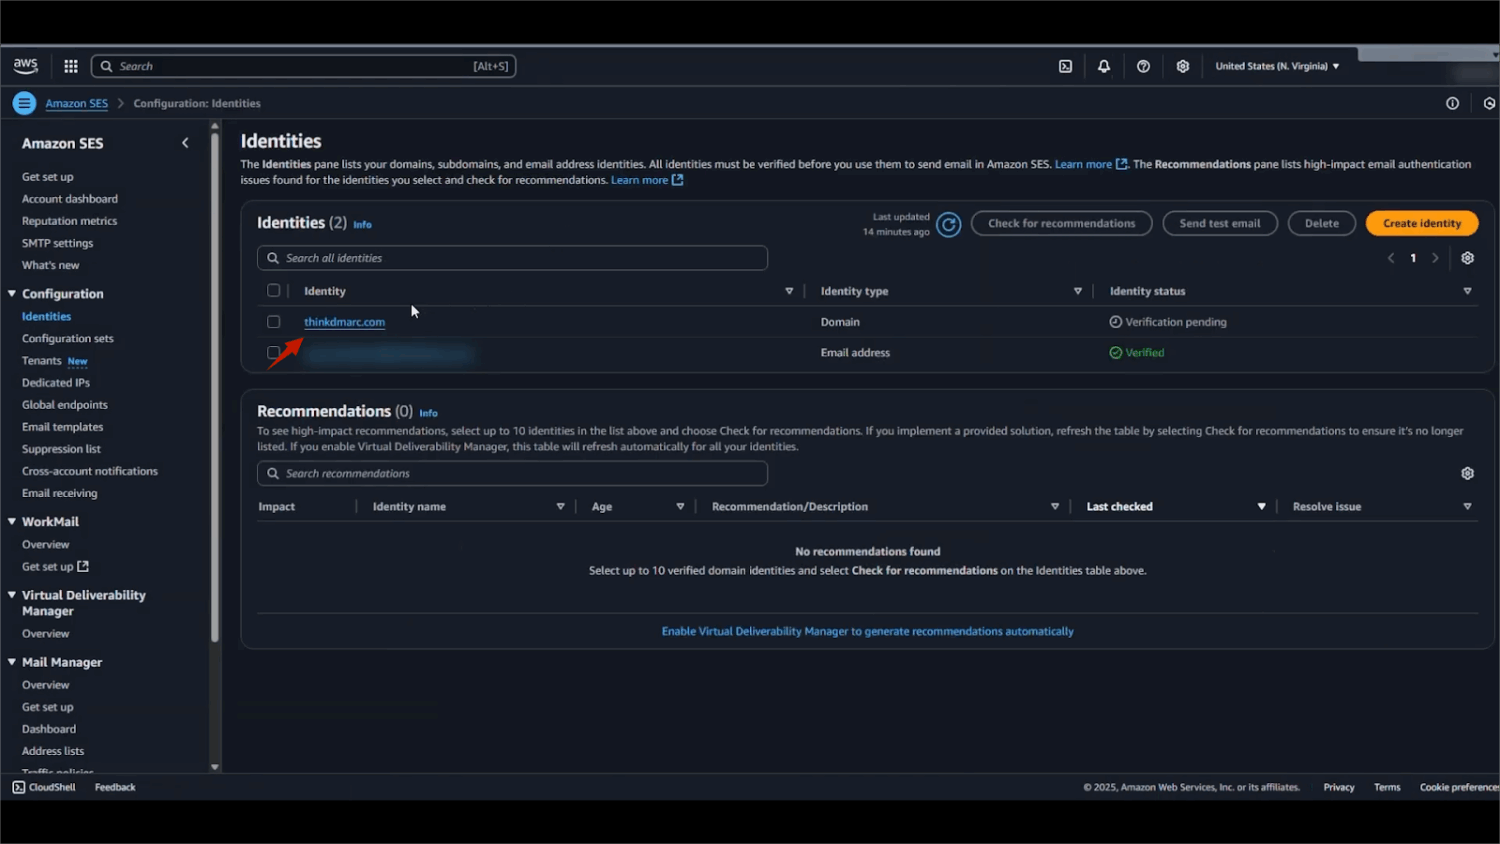Open Global endpoints in sidebar
This screenshot has height=844, width=1500.
click(x=65, y=404)
